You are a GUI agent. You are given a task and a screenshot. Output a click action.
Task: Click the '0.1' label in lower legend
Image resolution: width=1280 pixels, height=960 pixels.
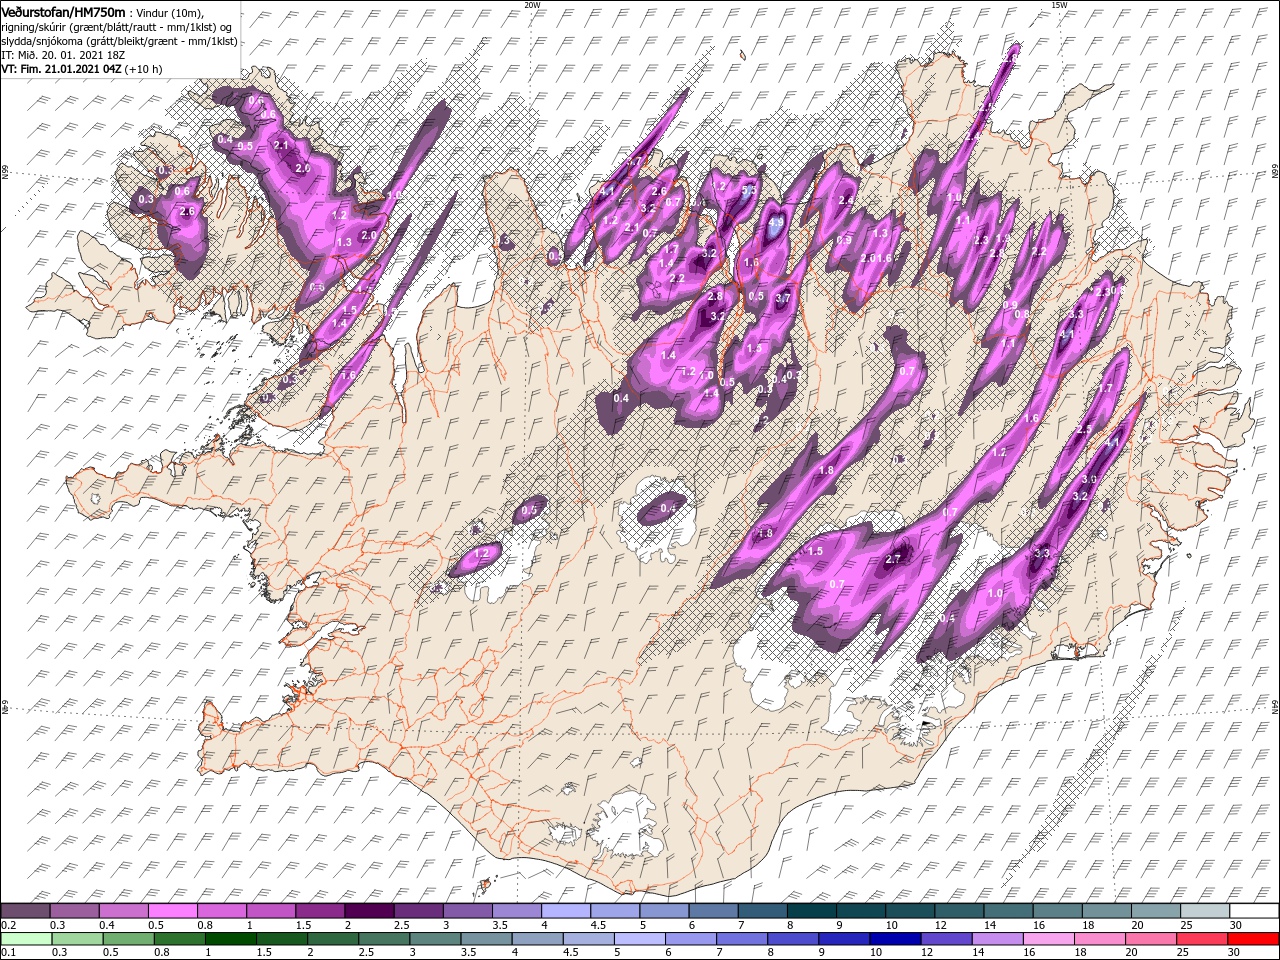coord(9,952)
